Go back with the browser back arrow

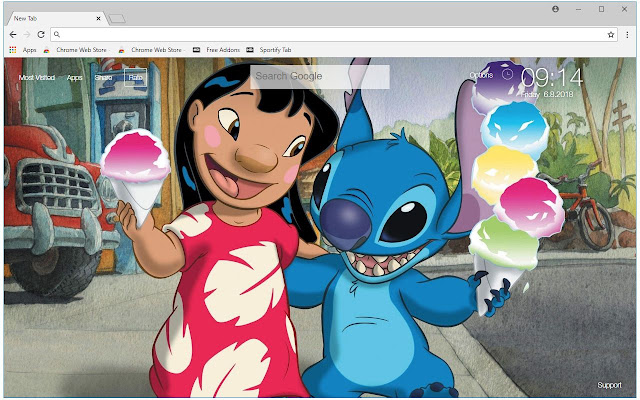pyautogui.click(x=13, y=35)
